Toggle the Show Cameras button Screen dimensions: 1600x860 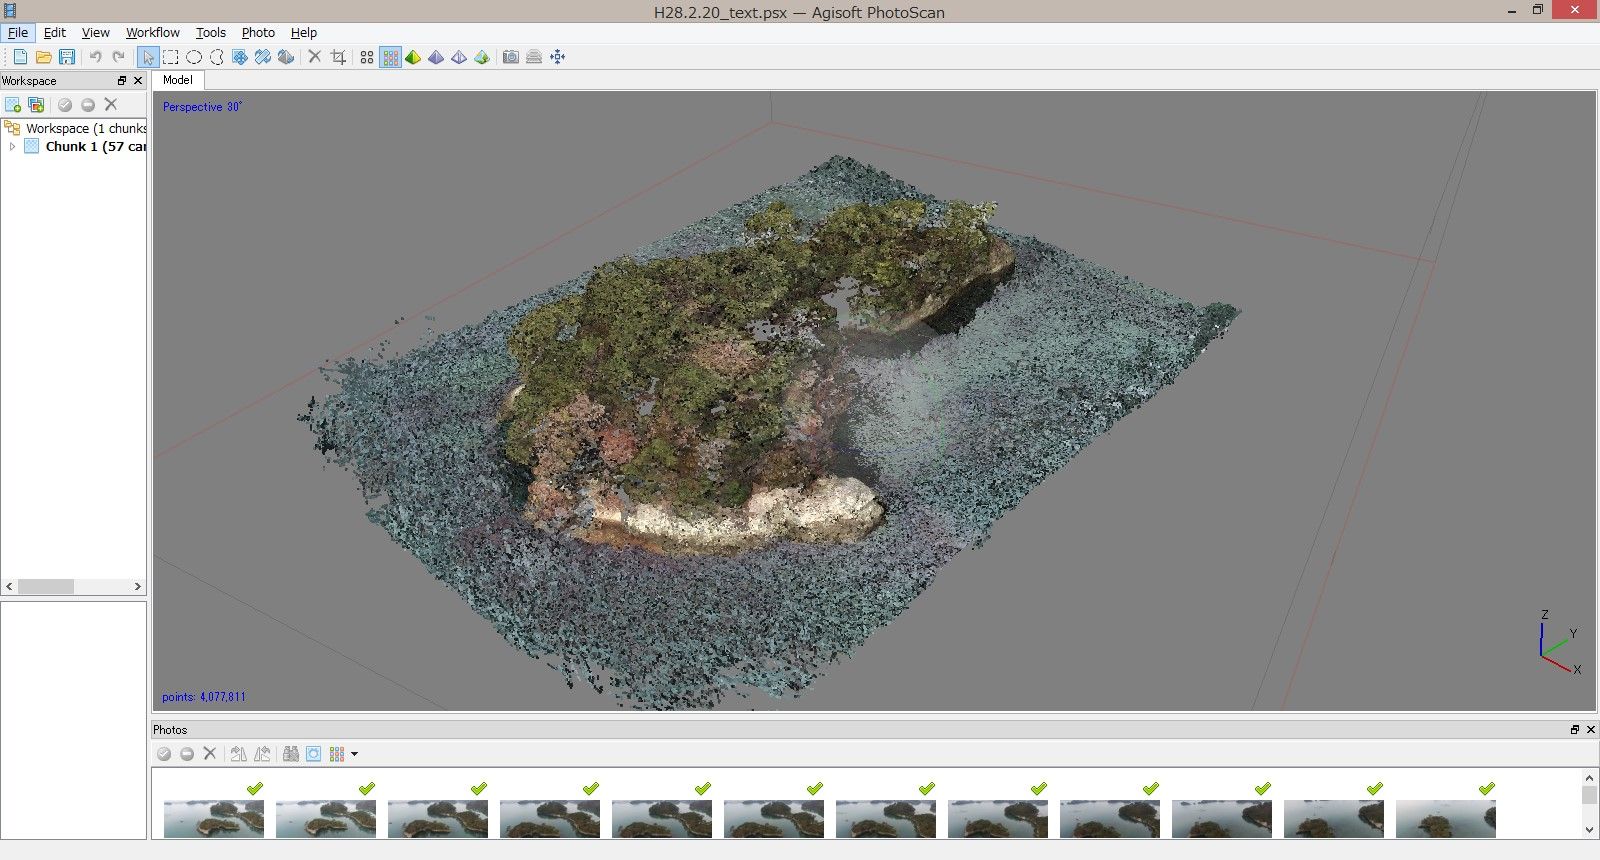(x=510, y=57)
